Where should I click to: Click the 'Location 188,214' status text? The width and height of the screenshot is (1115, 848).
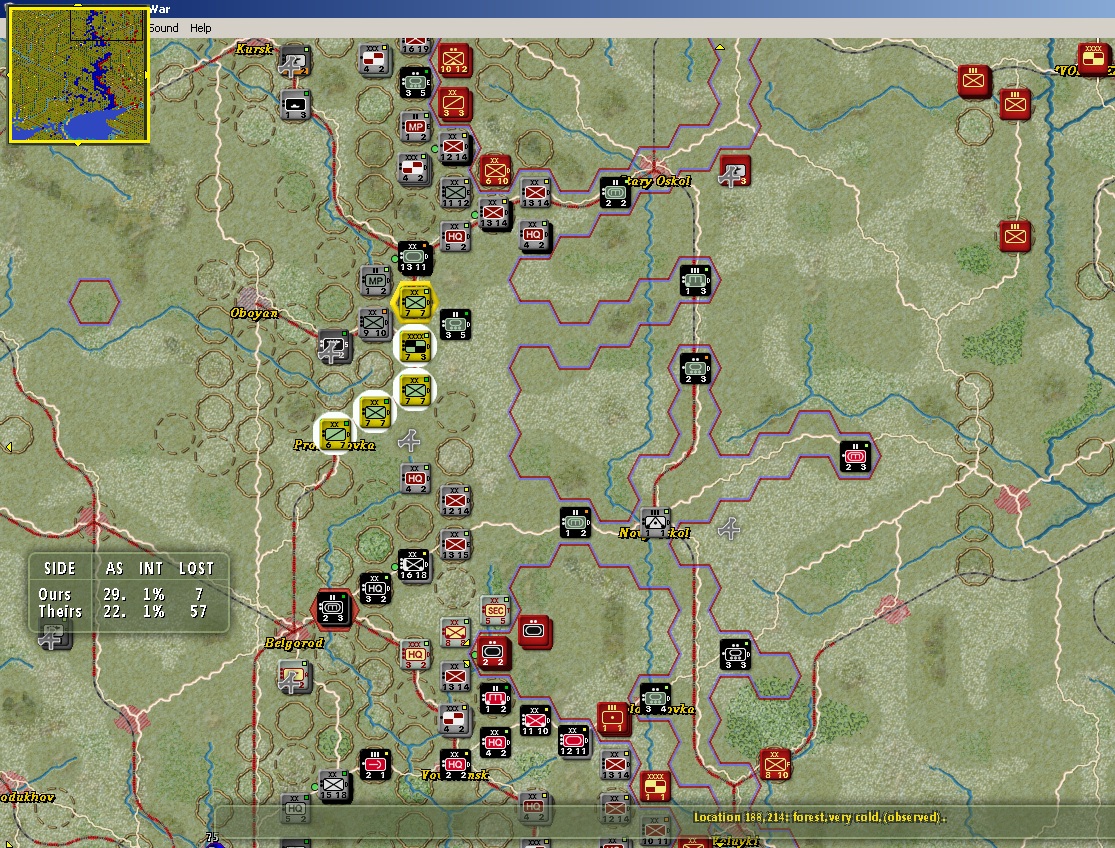click(821, 817)
